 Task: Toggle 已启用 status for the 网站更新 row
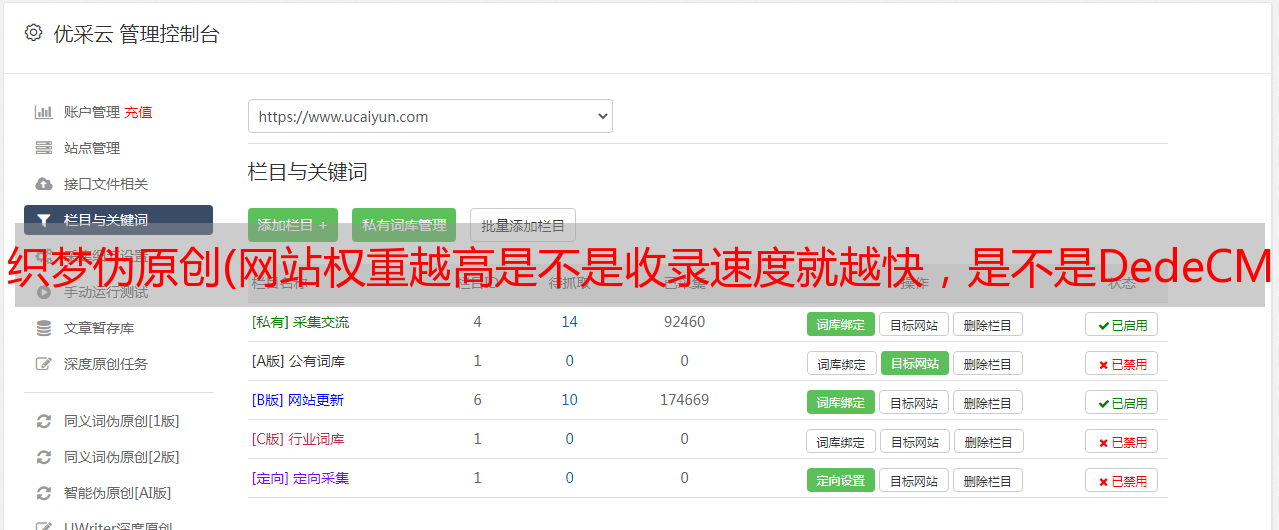pyautogui.click(x=1122, y=402)
